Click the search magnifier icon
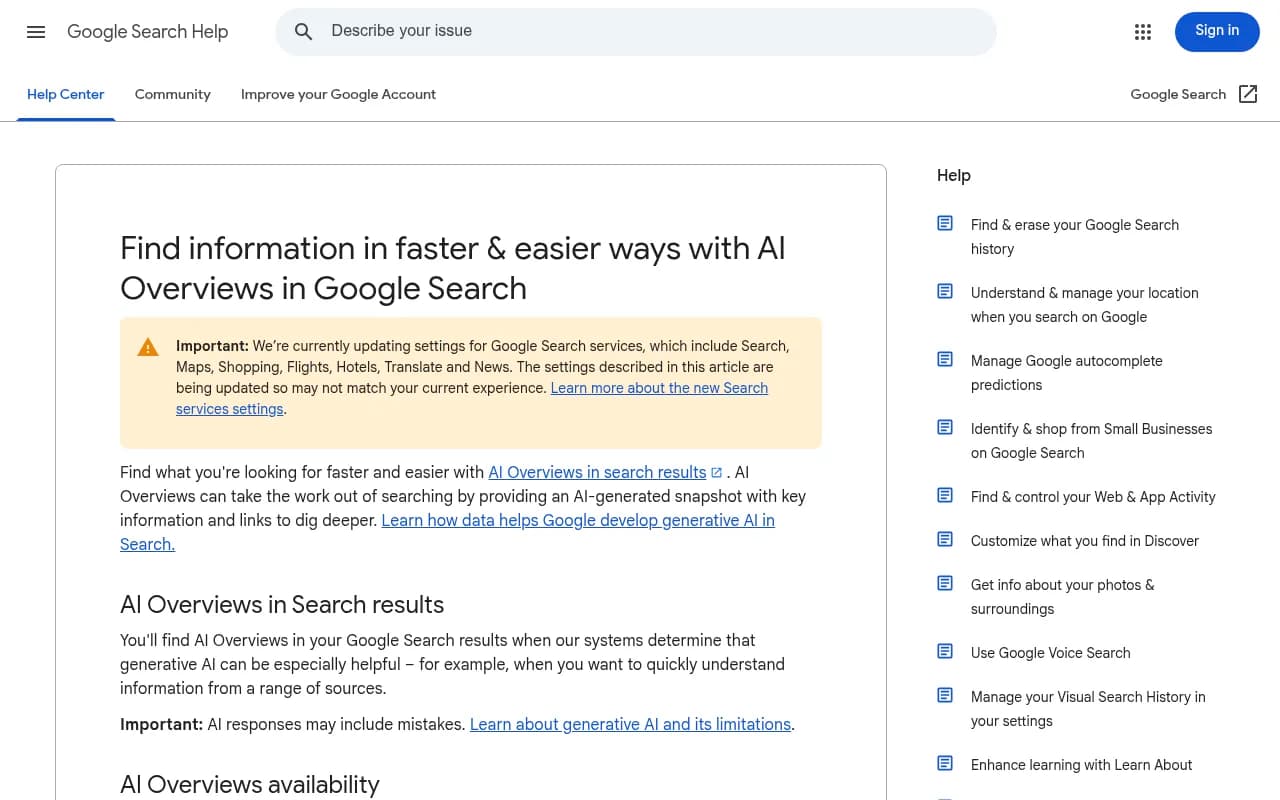Viewport: 1280px width, 800px height. coord(304,32)
